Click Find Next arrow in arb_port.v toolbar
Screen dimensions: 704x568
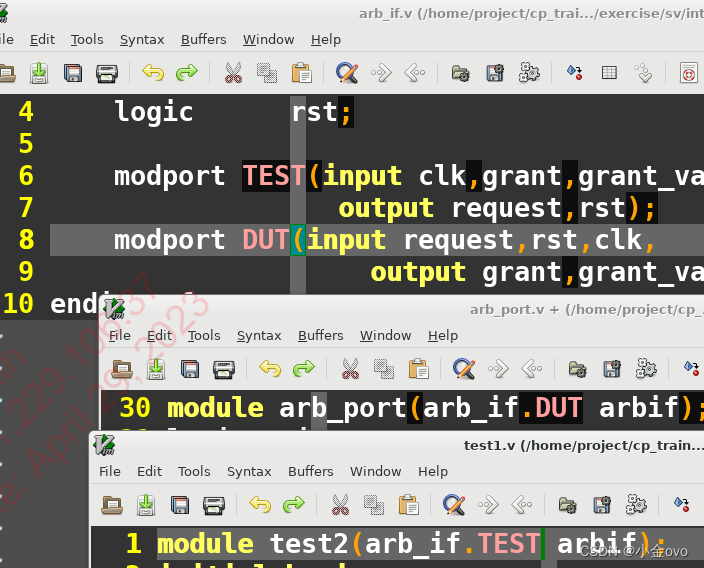coord(498,369)
